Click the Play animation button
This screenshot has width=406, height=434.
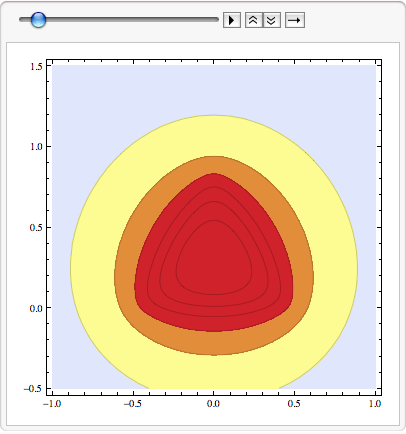[x=232, y=20]
